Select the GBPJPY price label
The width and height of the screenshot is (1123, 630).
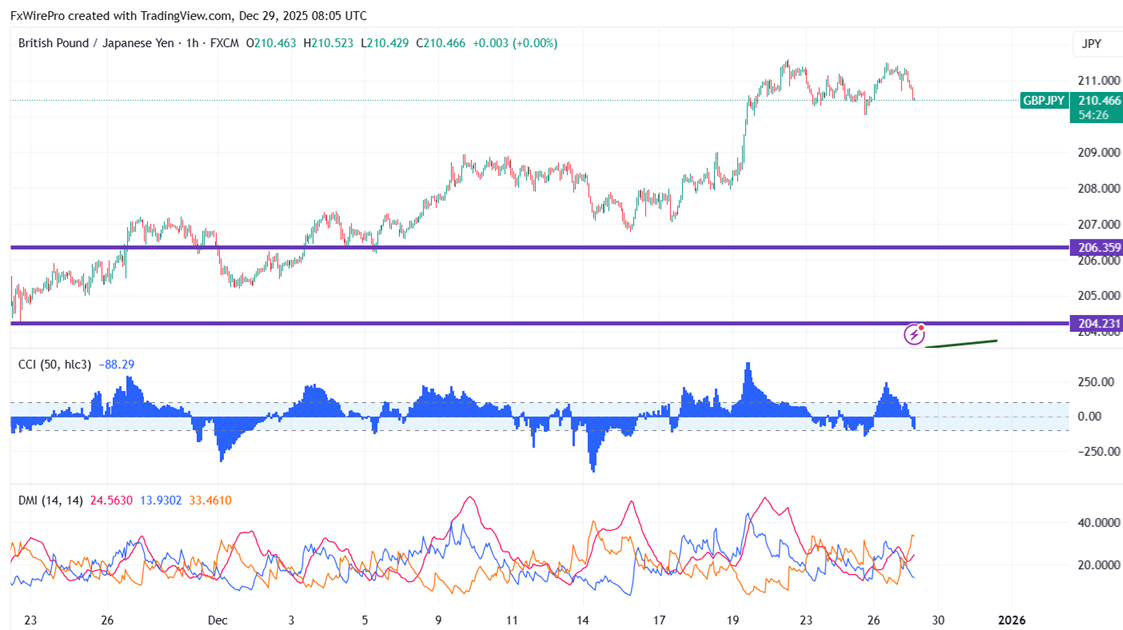[x=1044, y=101]
